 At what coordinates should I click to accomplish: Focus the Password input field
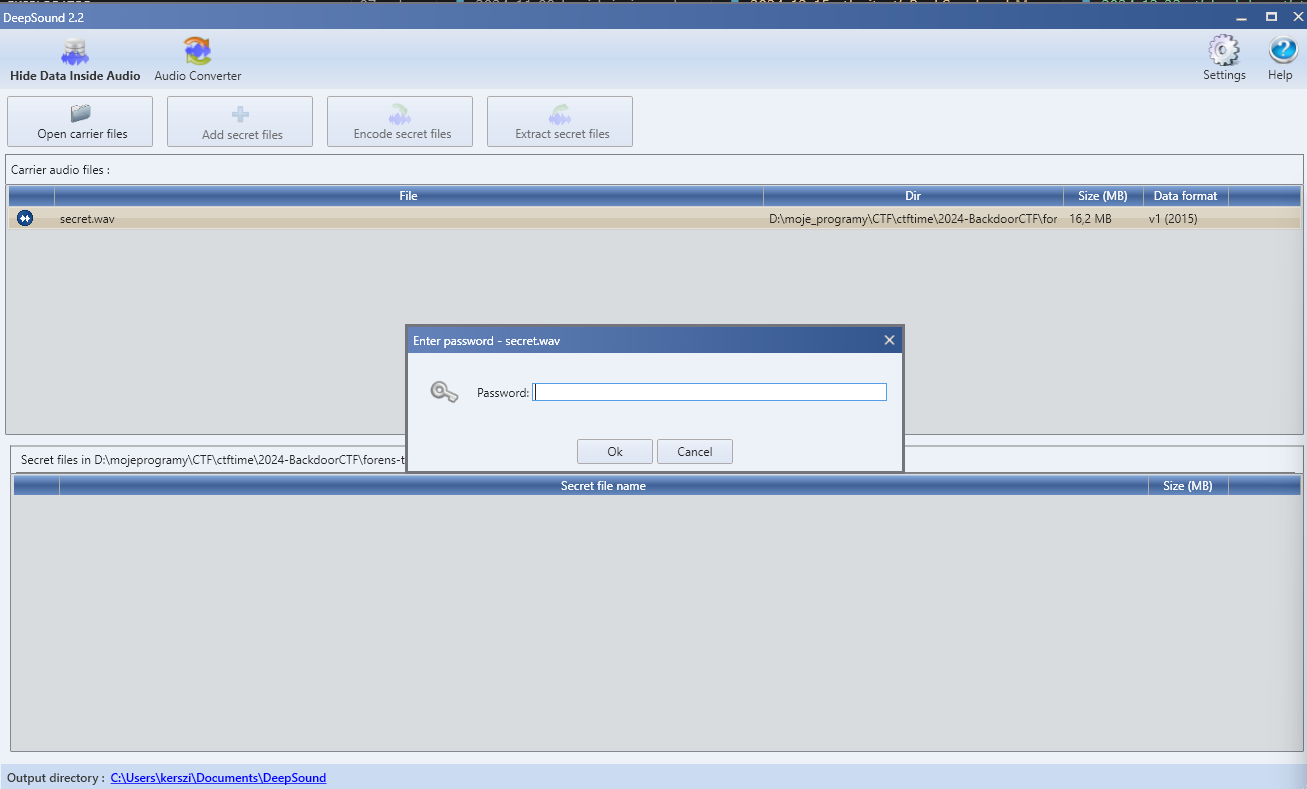pos(710,393)
